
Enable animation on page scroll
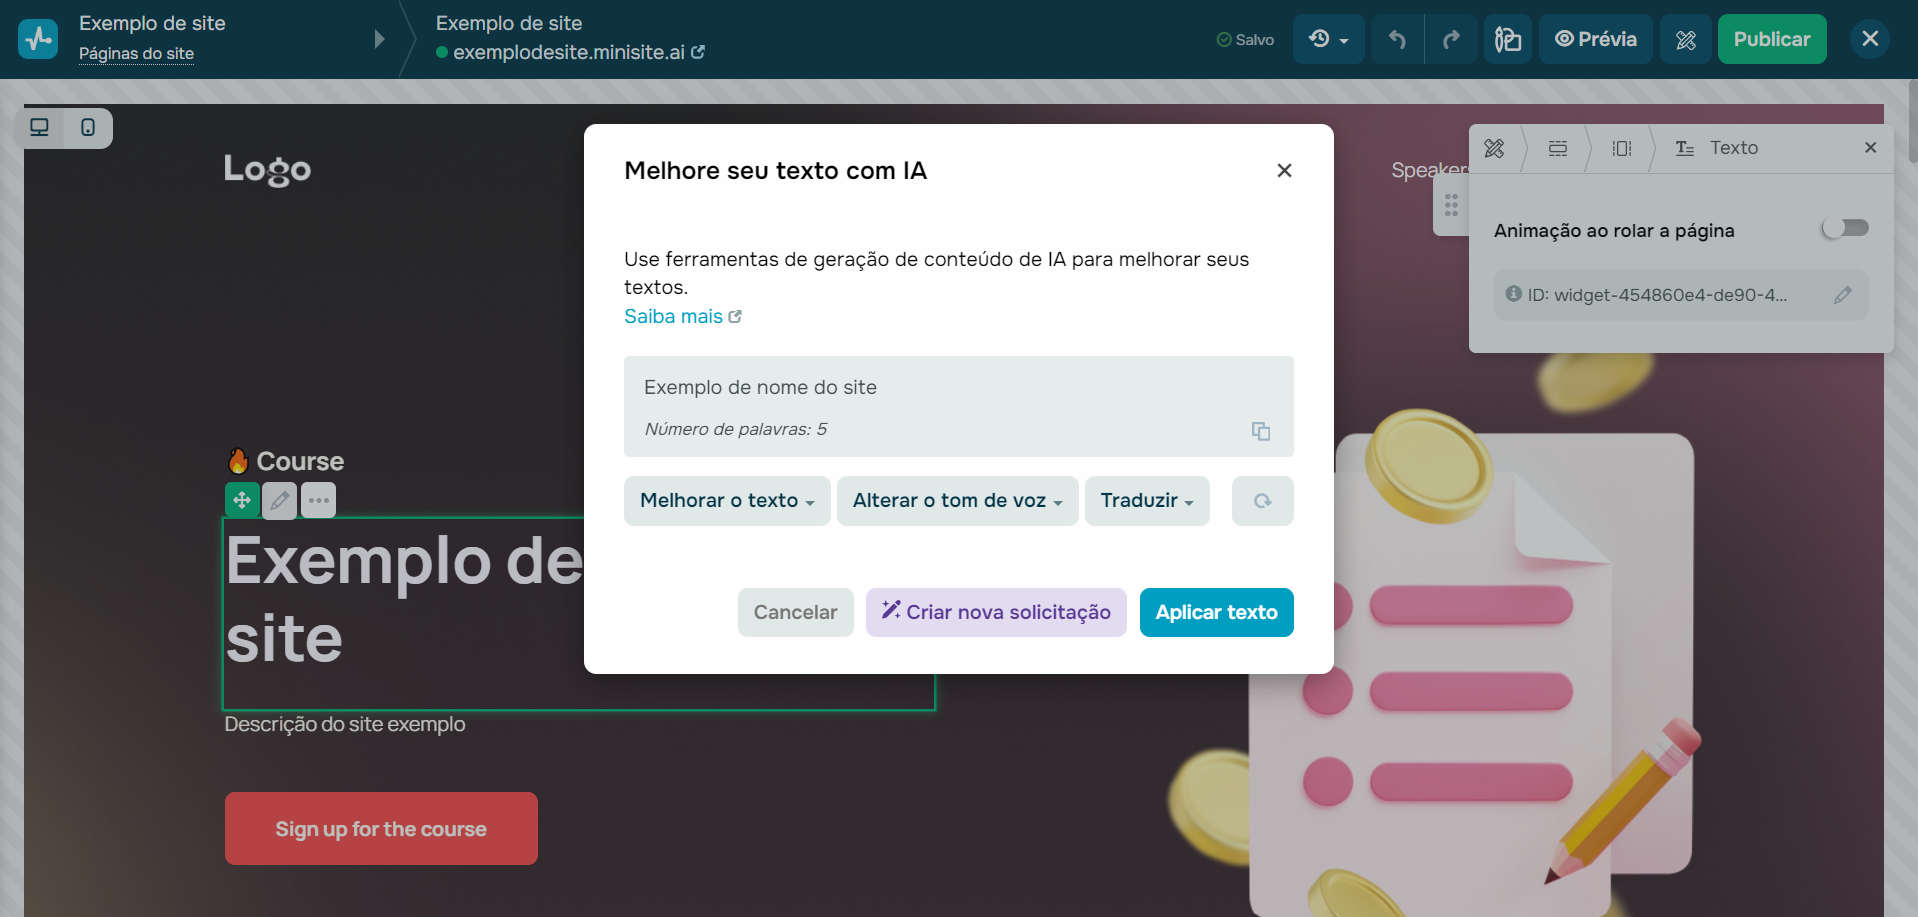(x=1844, y=228)
